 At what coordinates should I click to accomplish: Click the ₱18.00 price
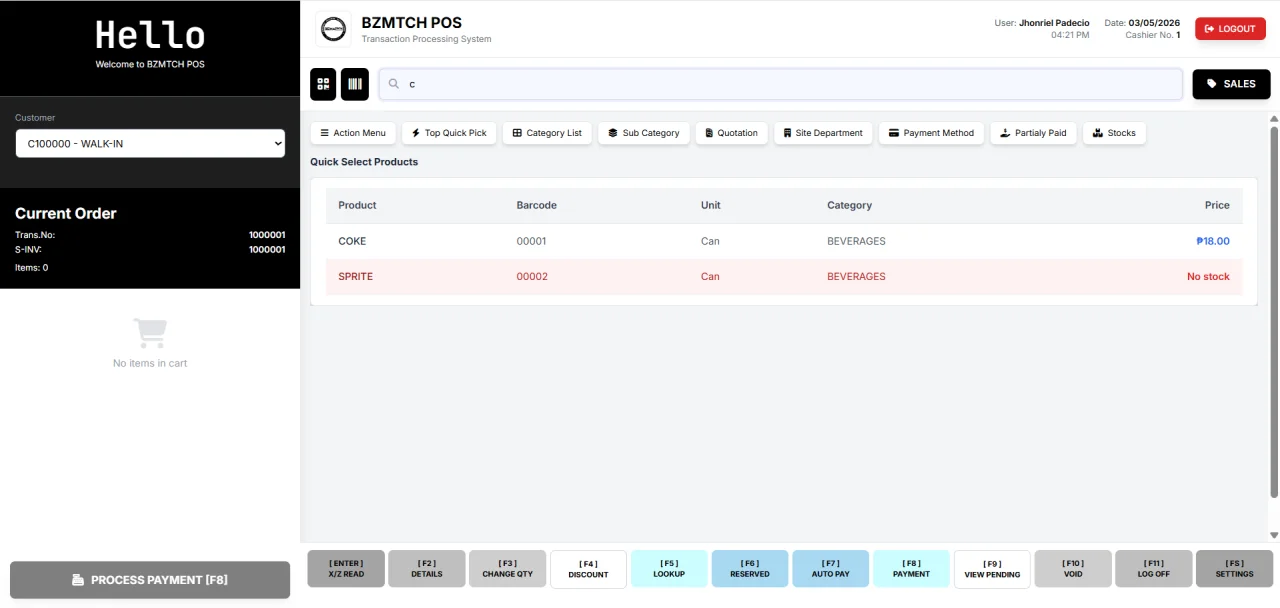click(1213, 241)
